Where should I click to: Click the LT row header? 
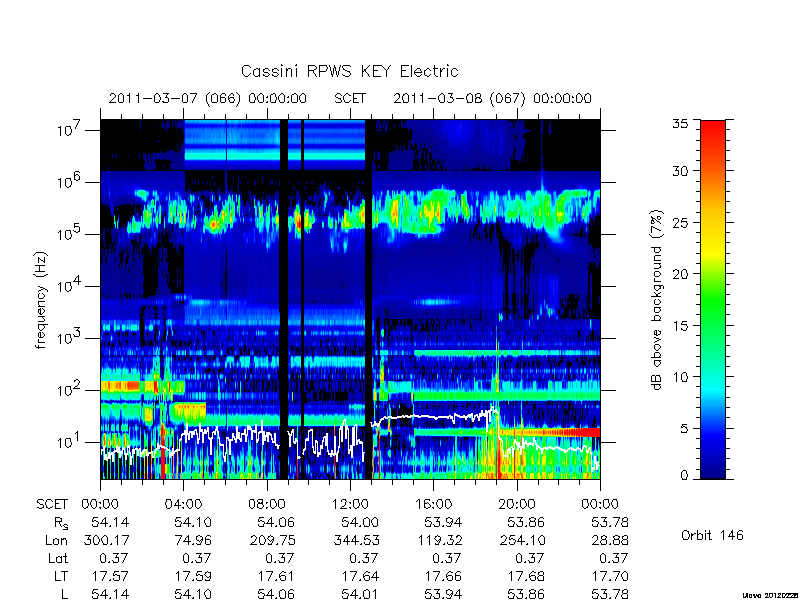[x=61, y=576]
